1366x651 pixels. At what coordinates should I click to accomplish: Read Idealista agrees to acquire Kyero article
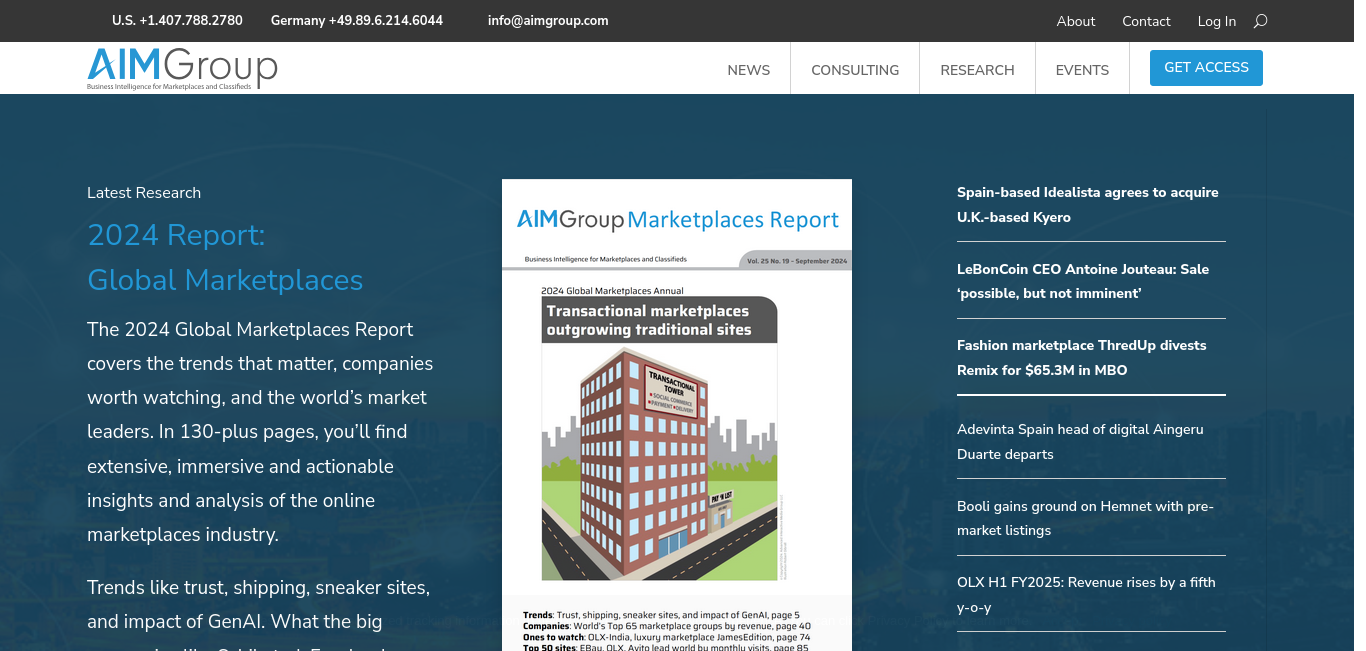[1088, 205]
